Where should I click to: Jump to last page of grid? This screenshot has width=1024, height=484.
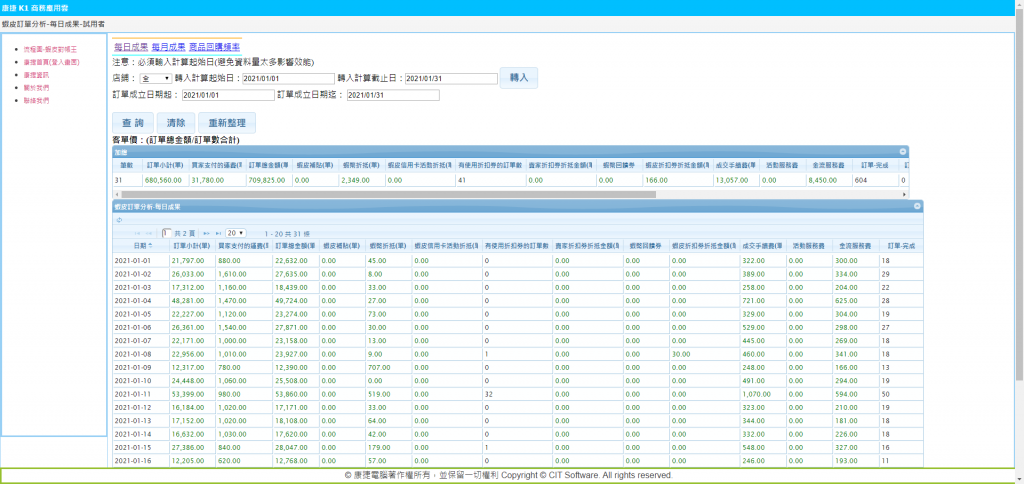tap(217, 232)
